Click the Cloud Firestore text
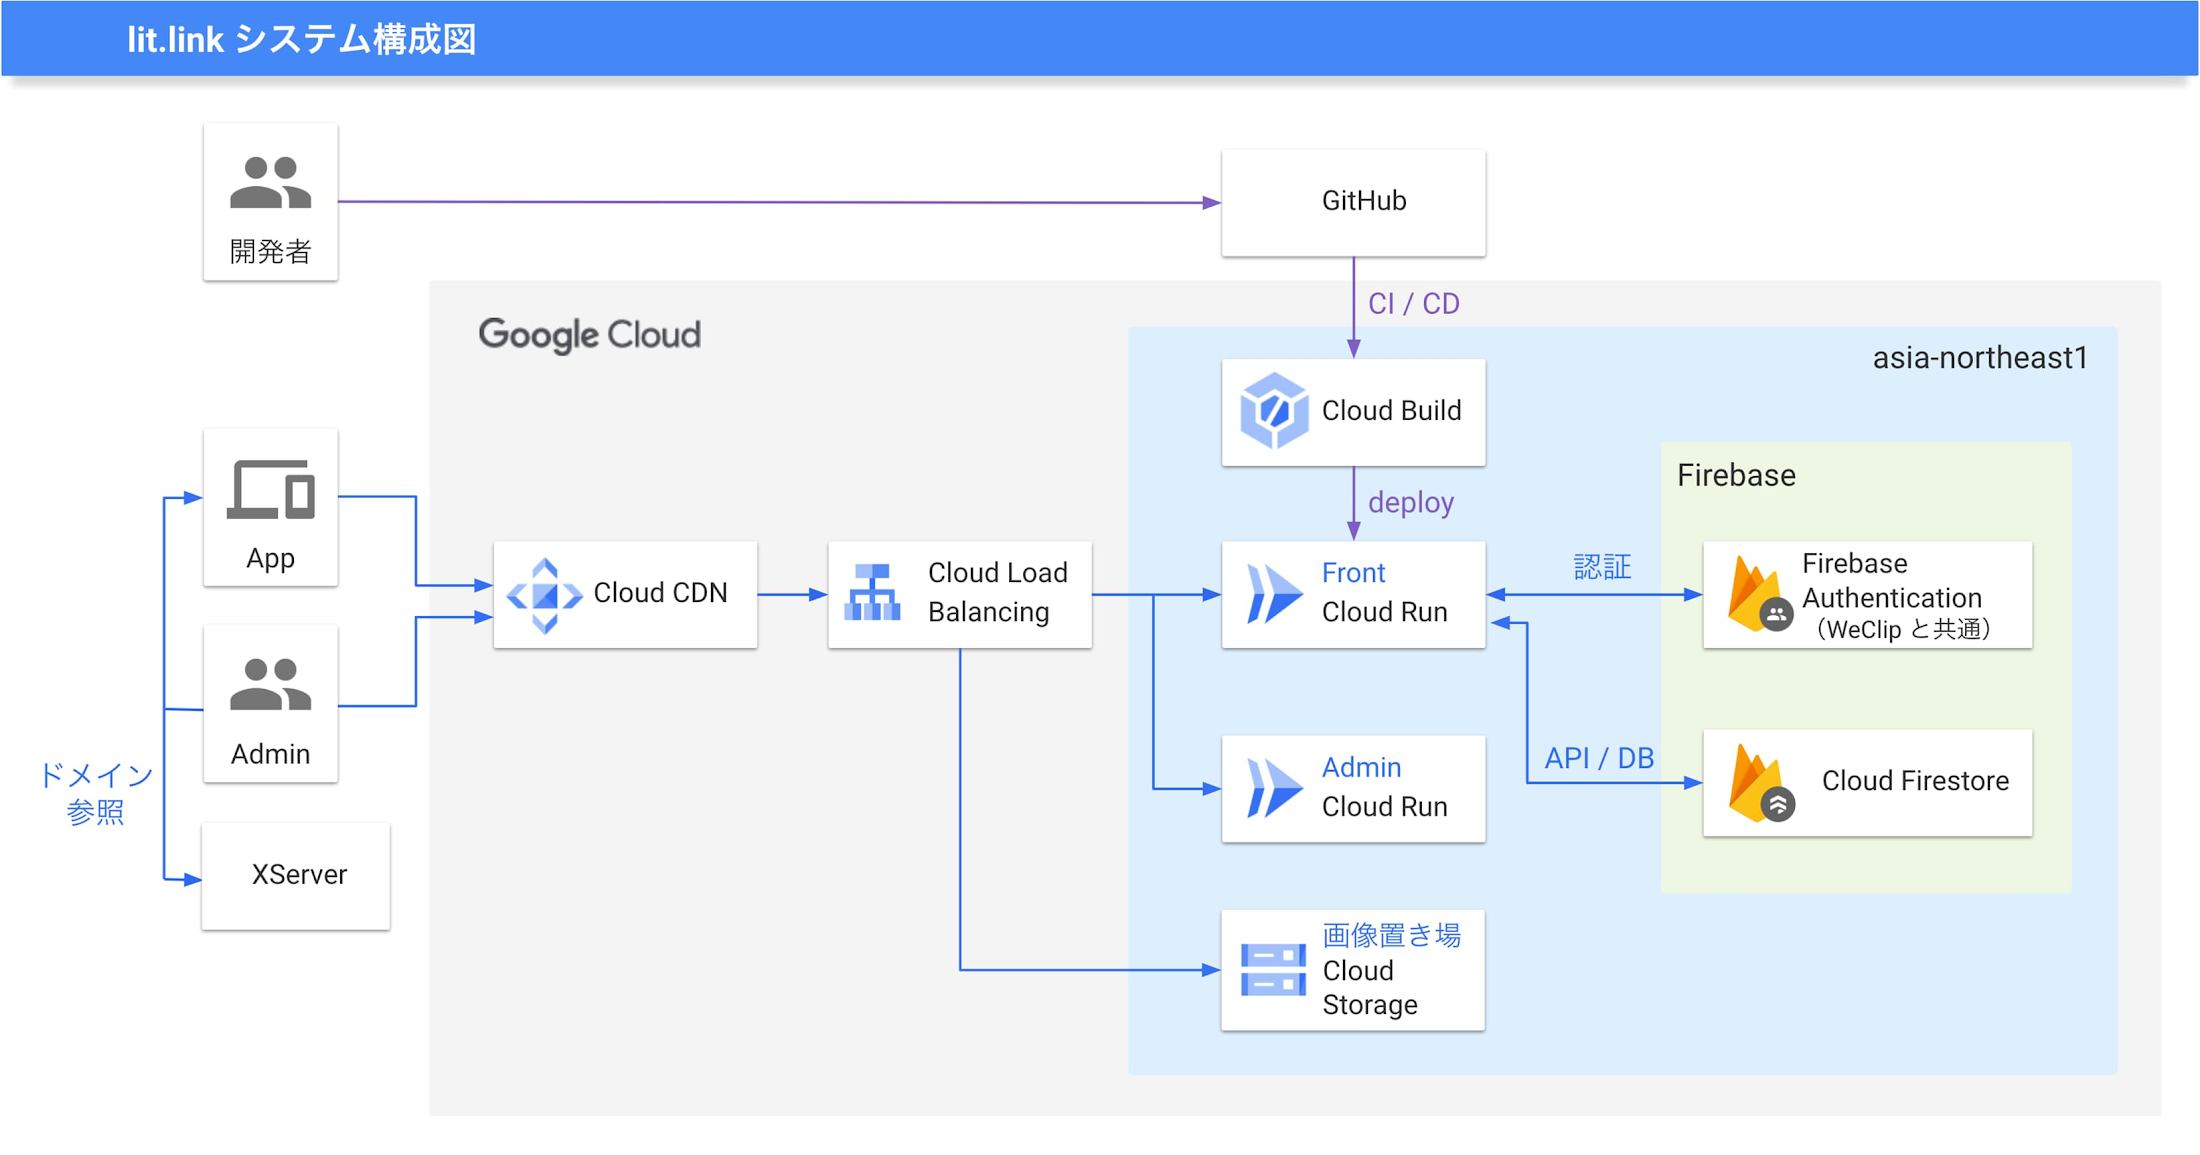This screenshot has height=1155, width=2200. pyautogui.click(x=1915, y=781)
